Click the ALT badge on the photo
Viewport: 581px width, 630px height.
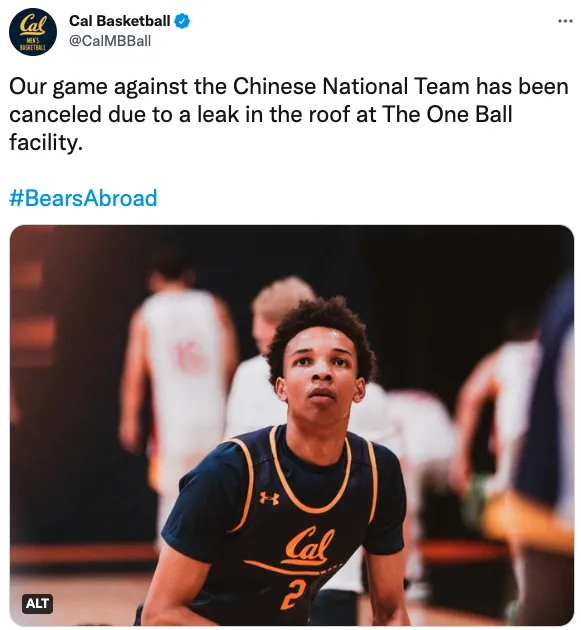(37, 603)
